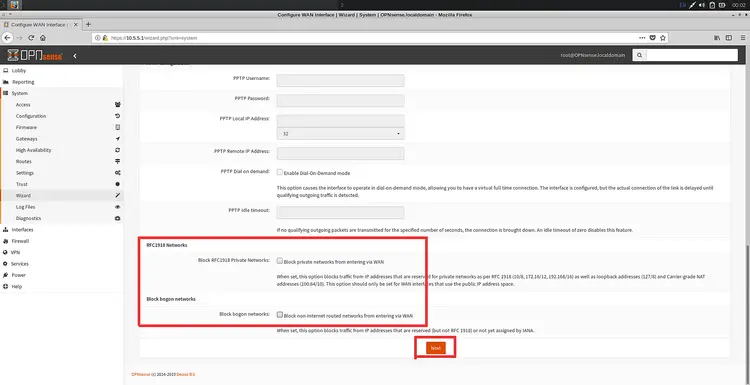This screenshot has width=750, height=385.
Task: Click the Access users icon
Action: click(x=118, y=104)
